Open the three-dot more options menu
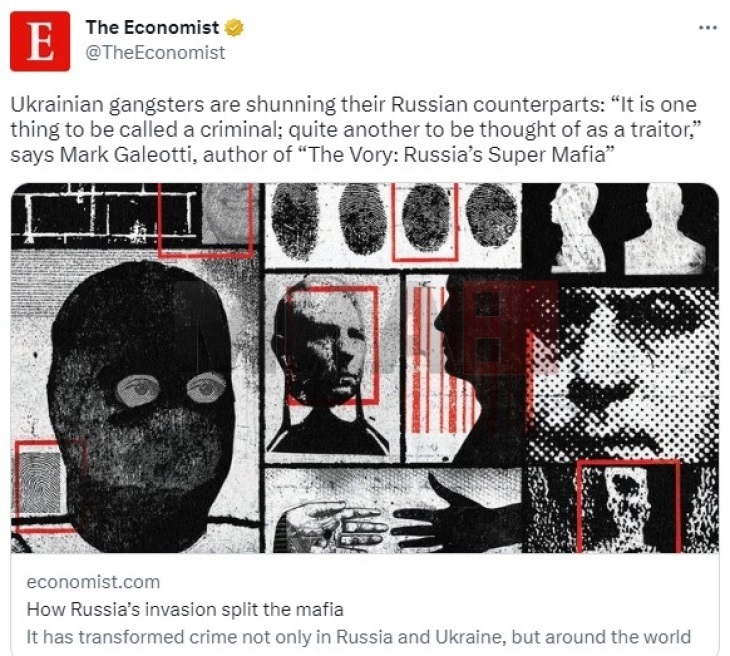Image resolution: width=730 pixels, height=656 pixels. tap(708, 28)
